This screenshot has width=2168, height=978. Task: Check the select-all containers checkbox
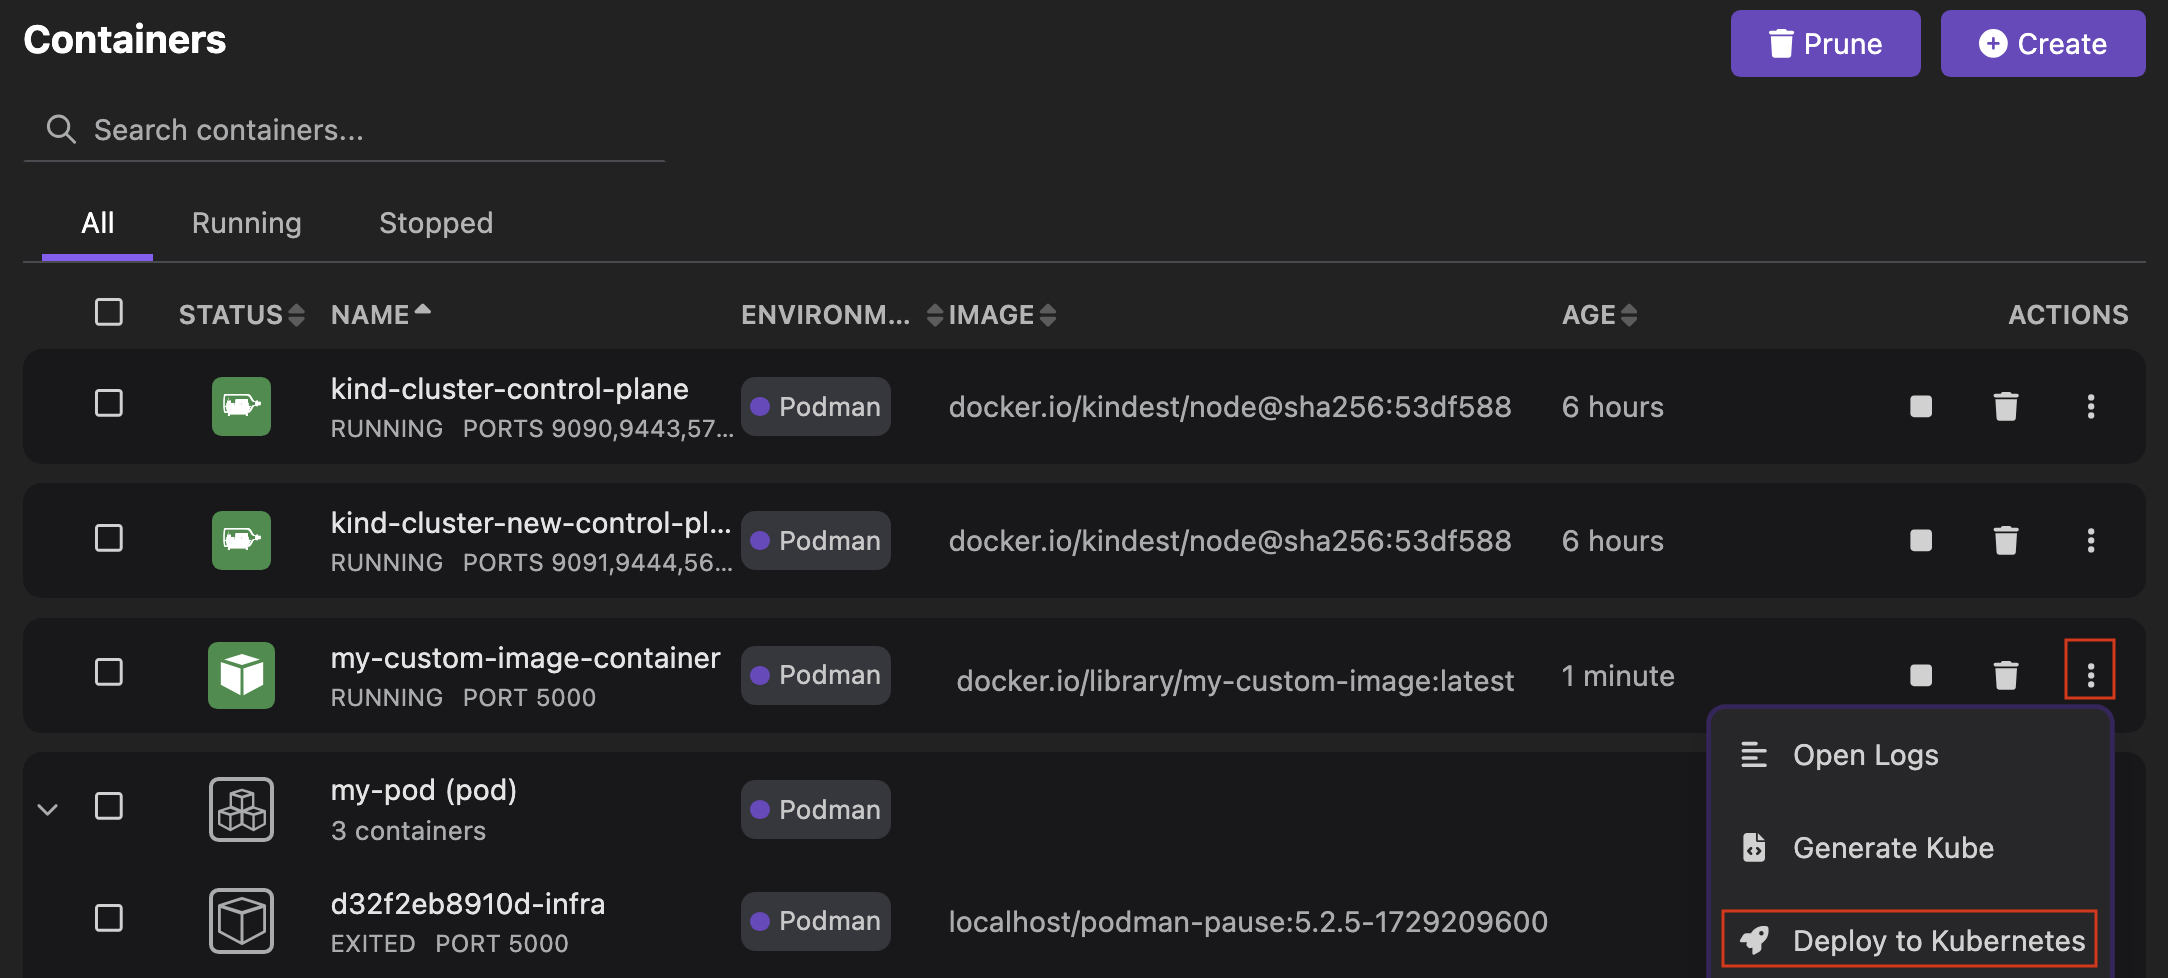point(108,312)
